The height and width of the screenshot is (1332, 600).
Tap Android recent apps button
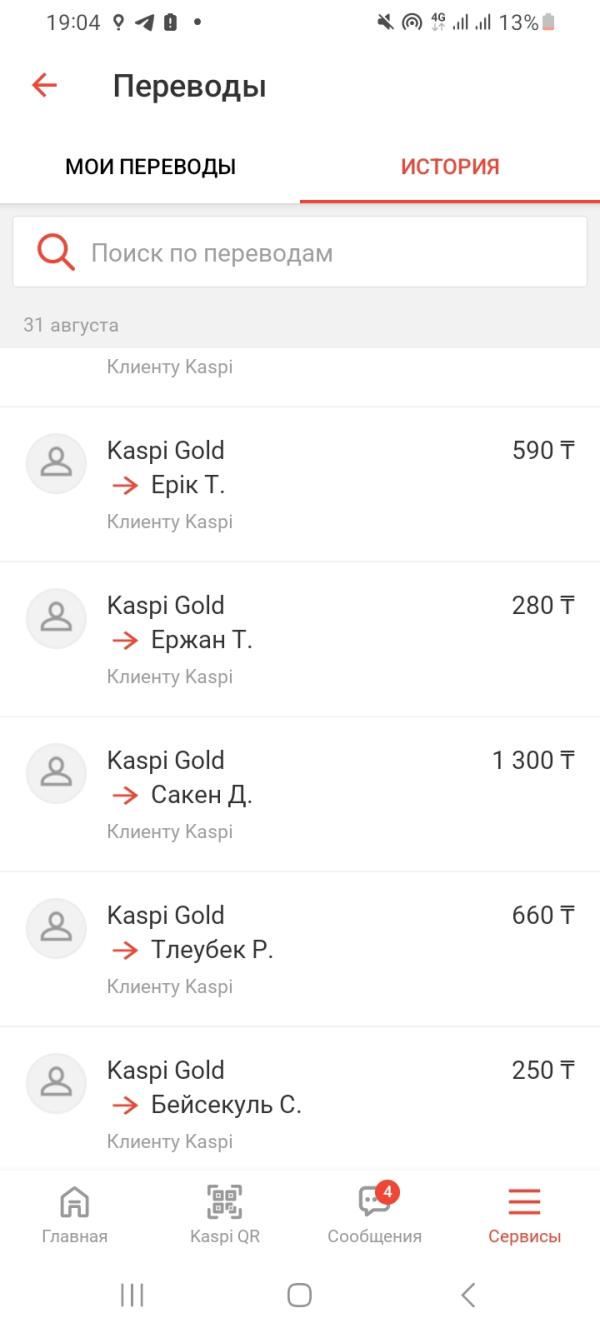click(x=132, y=1295)
